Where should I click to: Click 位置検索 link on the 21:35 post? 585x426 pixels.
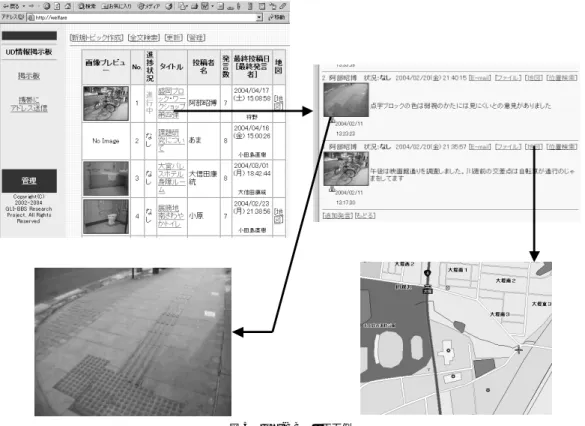click(x=562, y=147)
